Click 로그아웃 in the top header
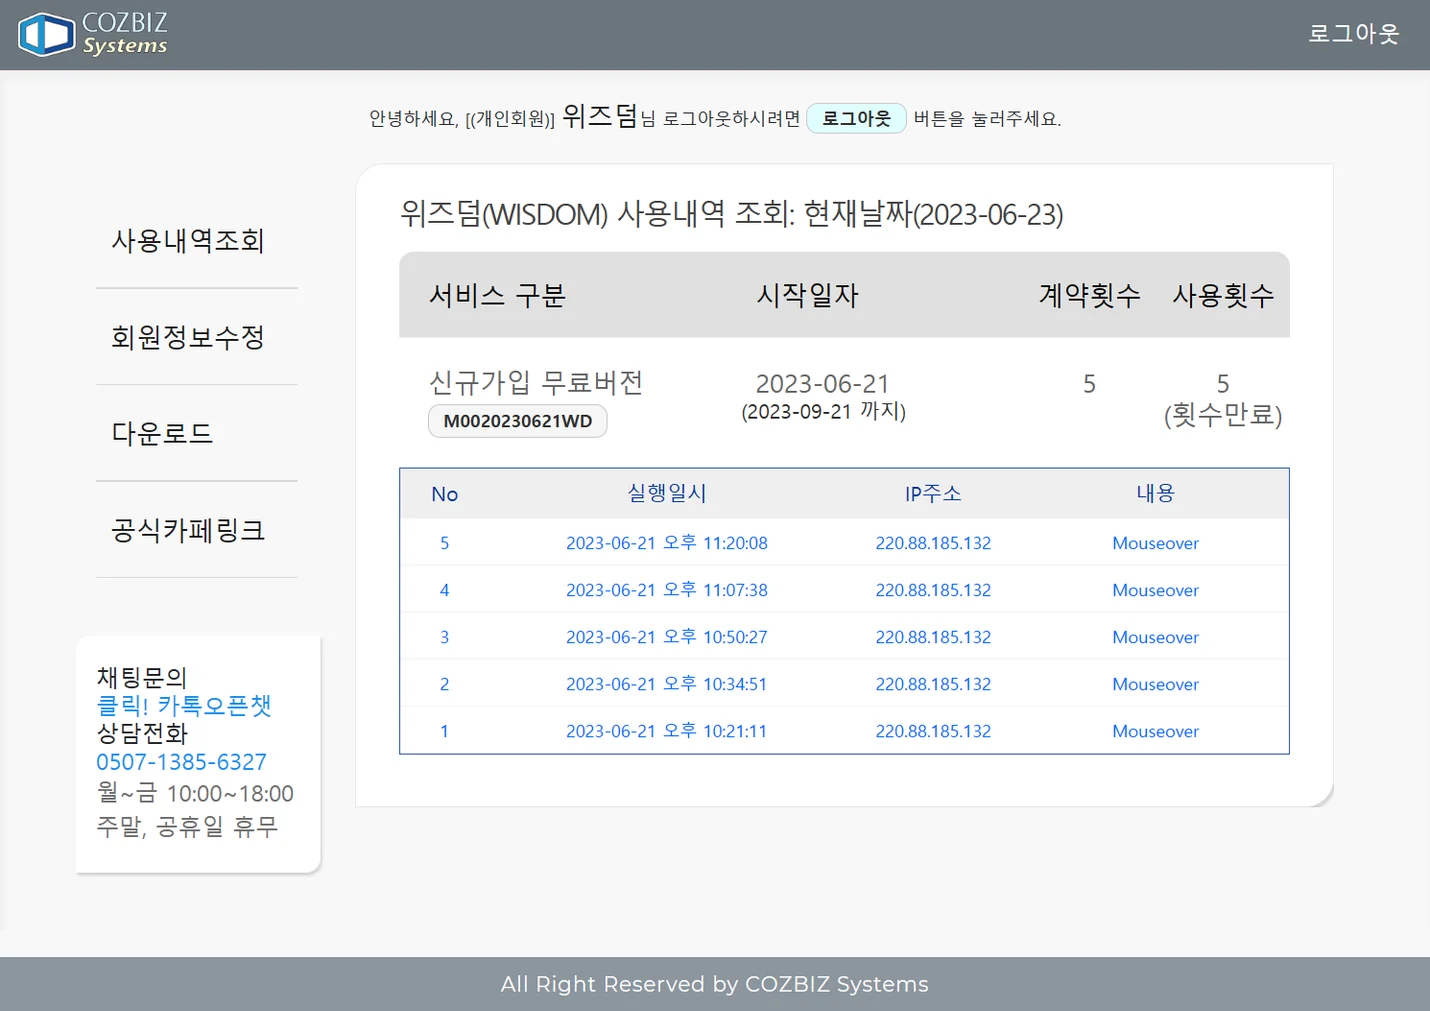Viewport: 1430px width, 1011px height. 1353,34
